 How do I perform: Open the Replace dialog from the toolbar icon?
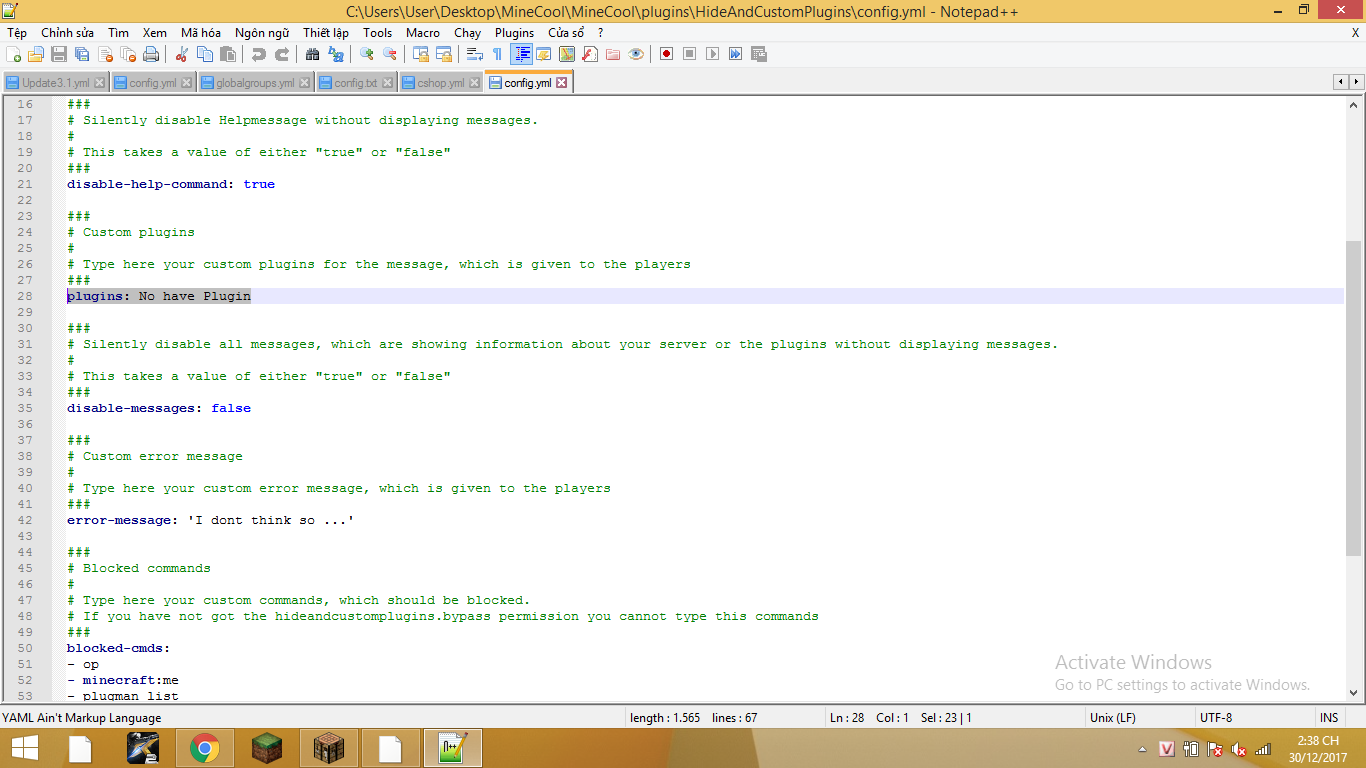point(336,54)
